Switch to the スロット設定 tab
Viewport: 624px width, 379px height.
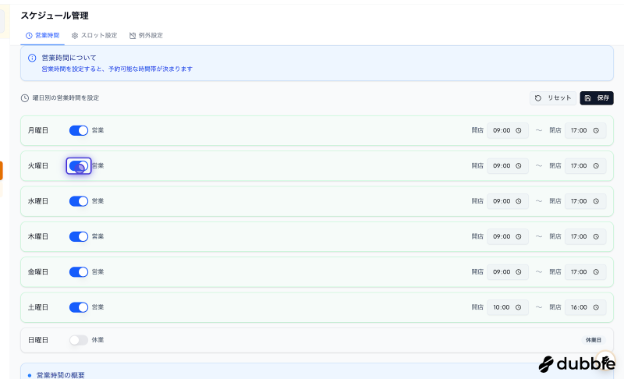pyautogui.click(x=94, y=35)
